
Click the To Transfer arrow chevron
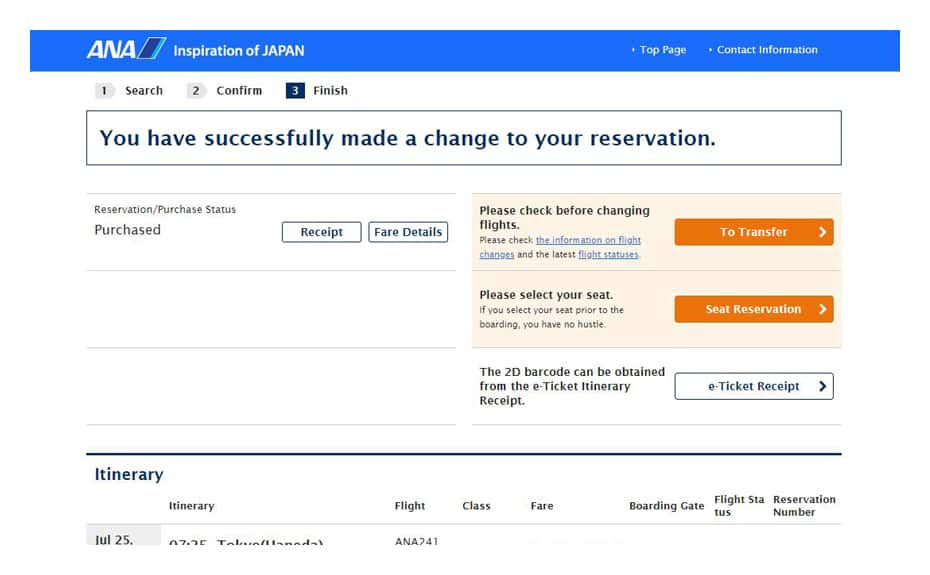point(822,232)
